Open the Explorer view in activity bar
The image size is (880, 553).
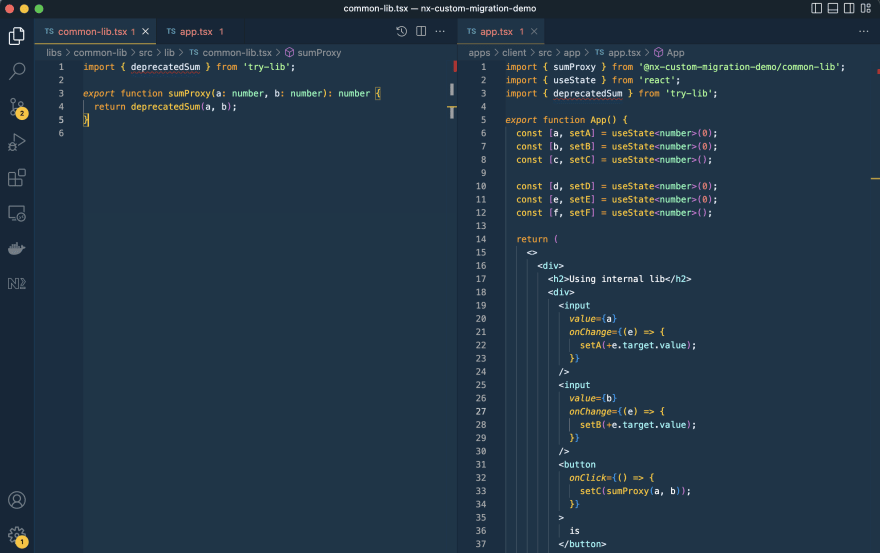click(x=17, y=36)
